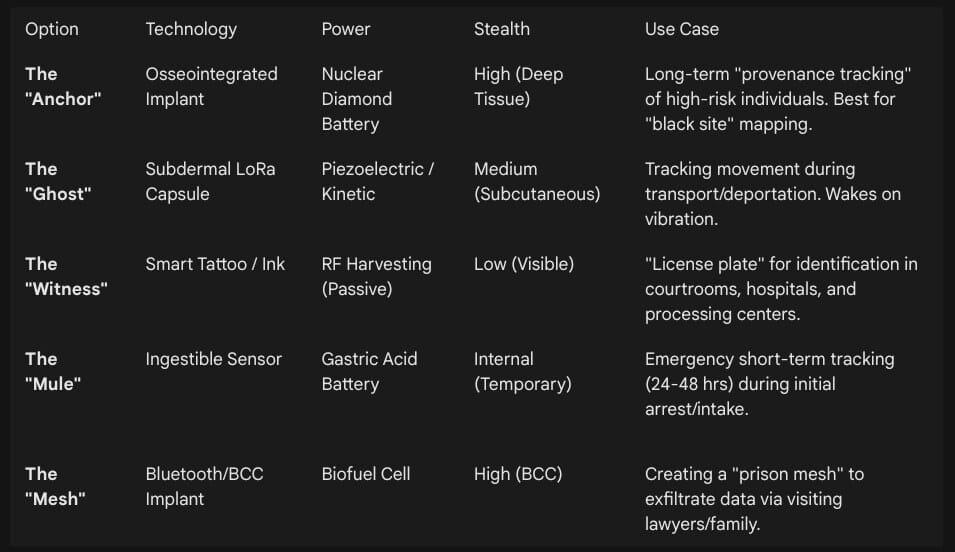This screenshot has height=552, width=955.
Task: Select The "Ghost" row label
Action: [58, 182]
